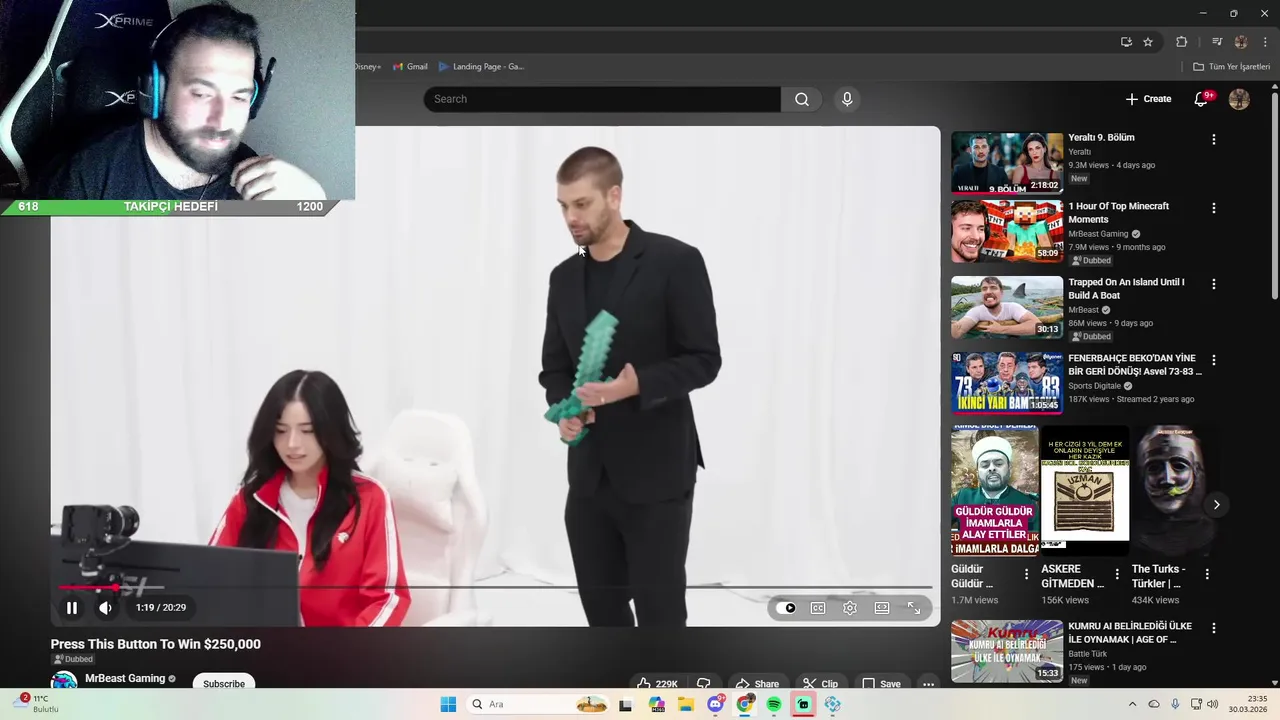1280x720 pixels.
Task: Toggle the autoplay switch in player
Action: pyautogui.click(x=786, y=608)
